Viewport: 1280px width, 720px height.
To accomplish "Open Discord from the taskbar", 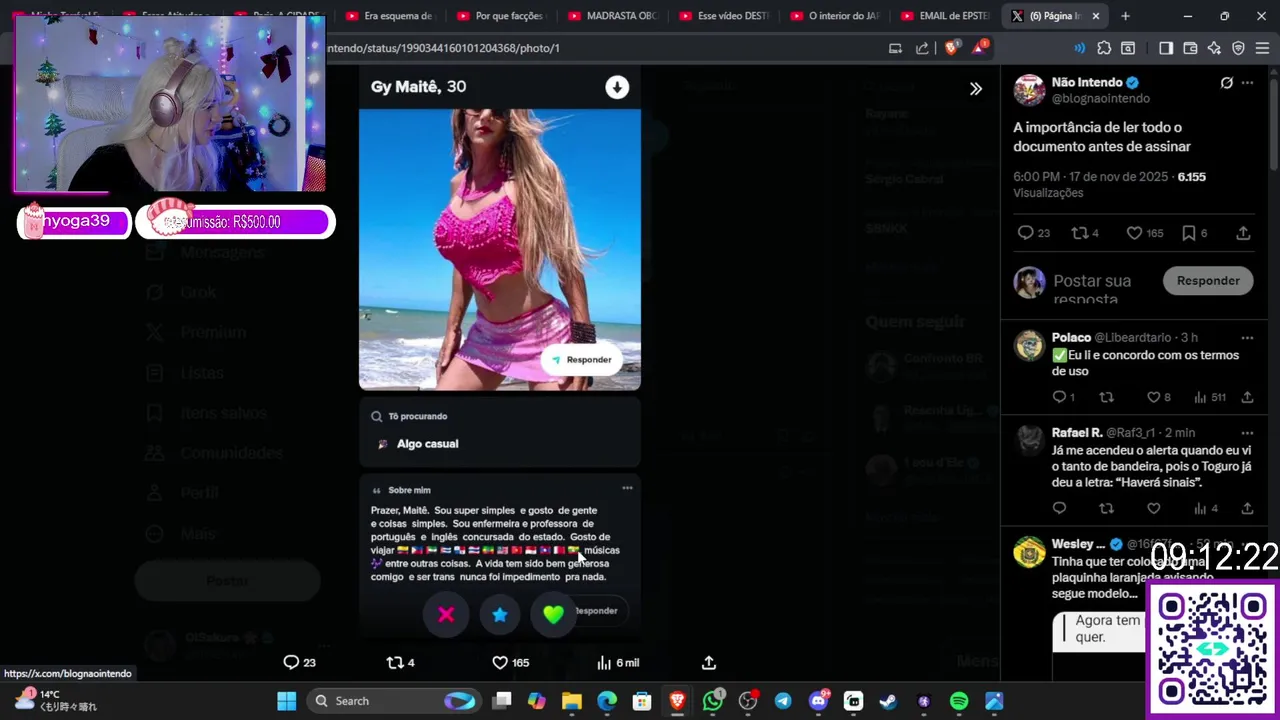I will (818, 701).
